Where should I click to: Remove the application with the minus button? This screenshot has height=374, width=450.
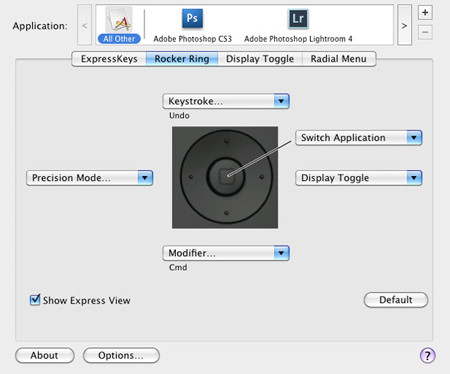click(x=425, y=32)
